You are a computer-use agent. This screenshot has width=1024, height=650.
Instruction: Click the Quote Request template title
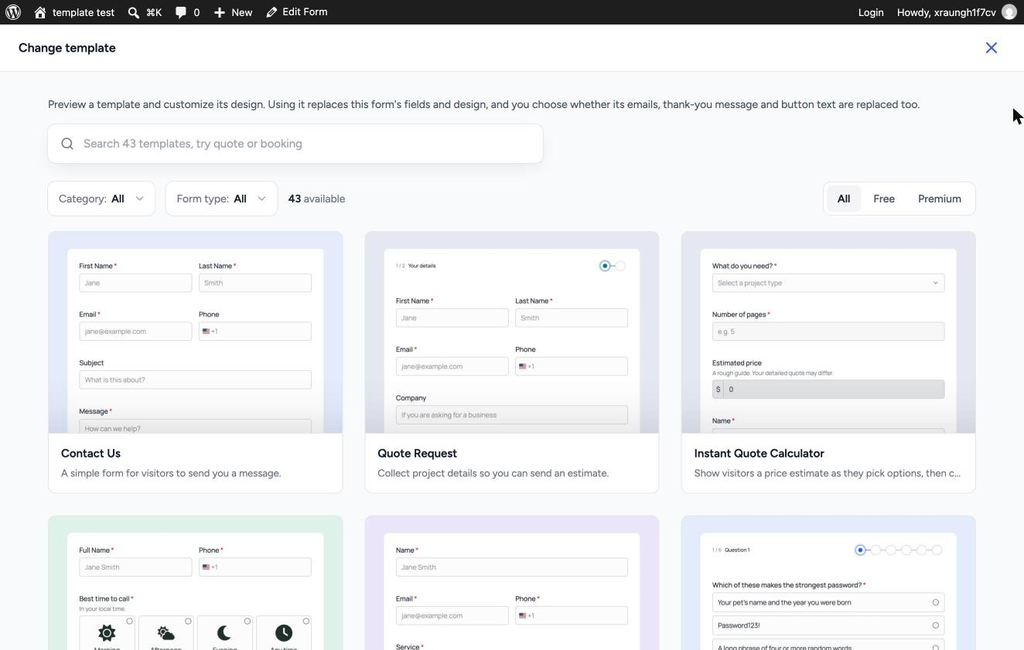417,453
